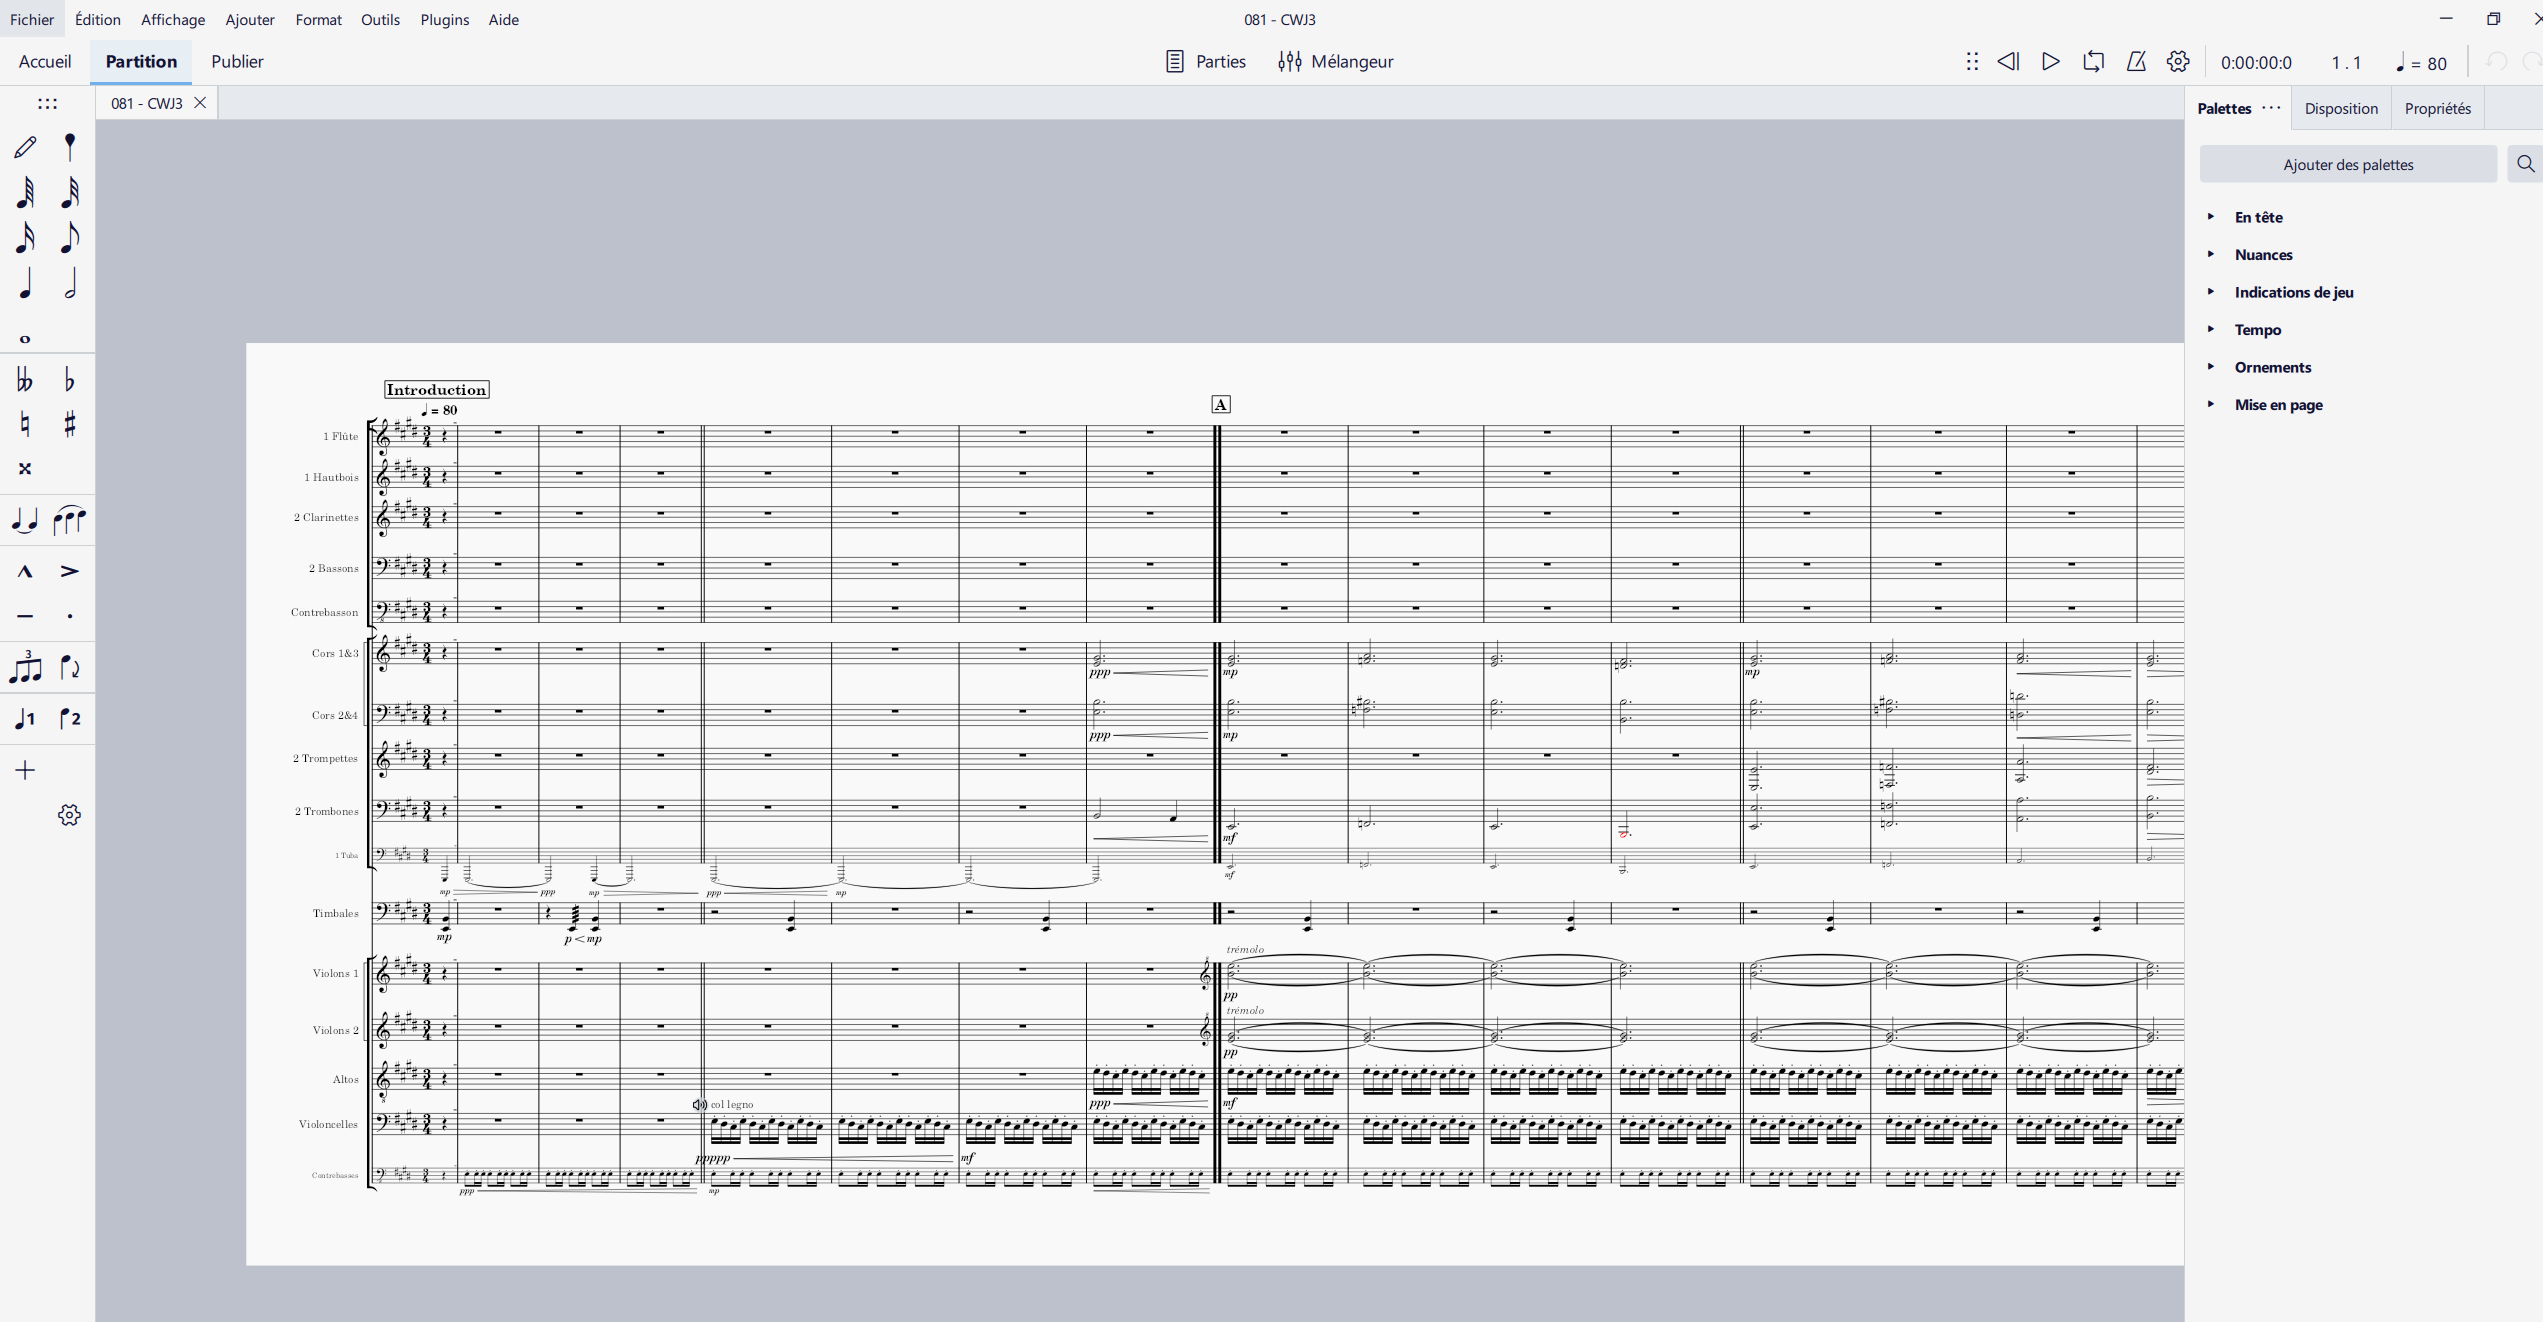Click the Play button in transport
The width and height of the screenshot is (2543, 1322).
[2050, 62]
